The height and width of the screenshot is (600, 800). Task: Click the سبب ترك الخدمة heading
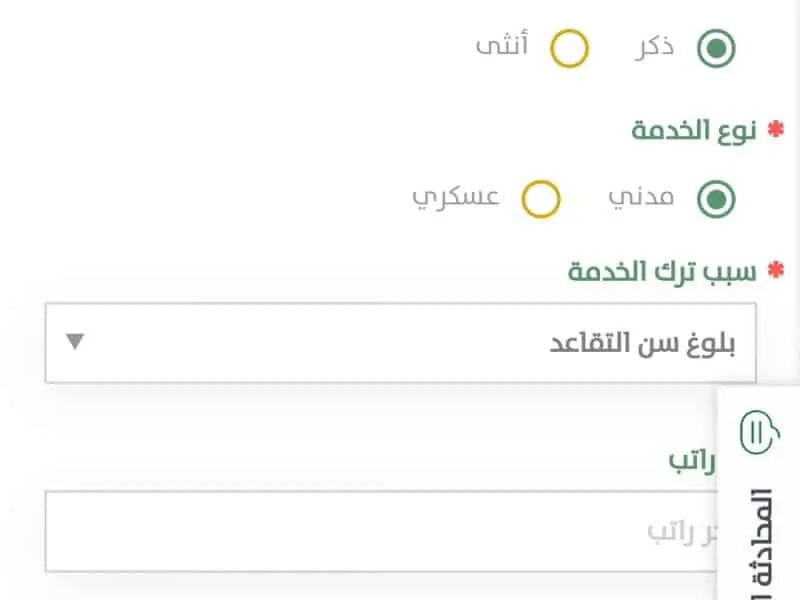click(662, 271)
